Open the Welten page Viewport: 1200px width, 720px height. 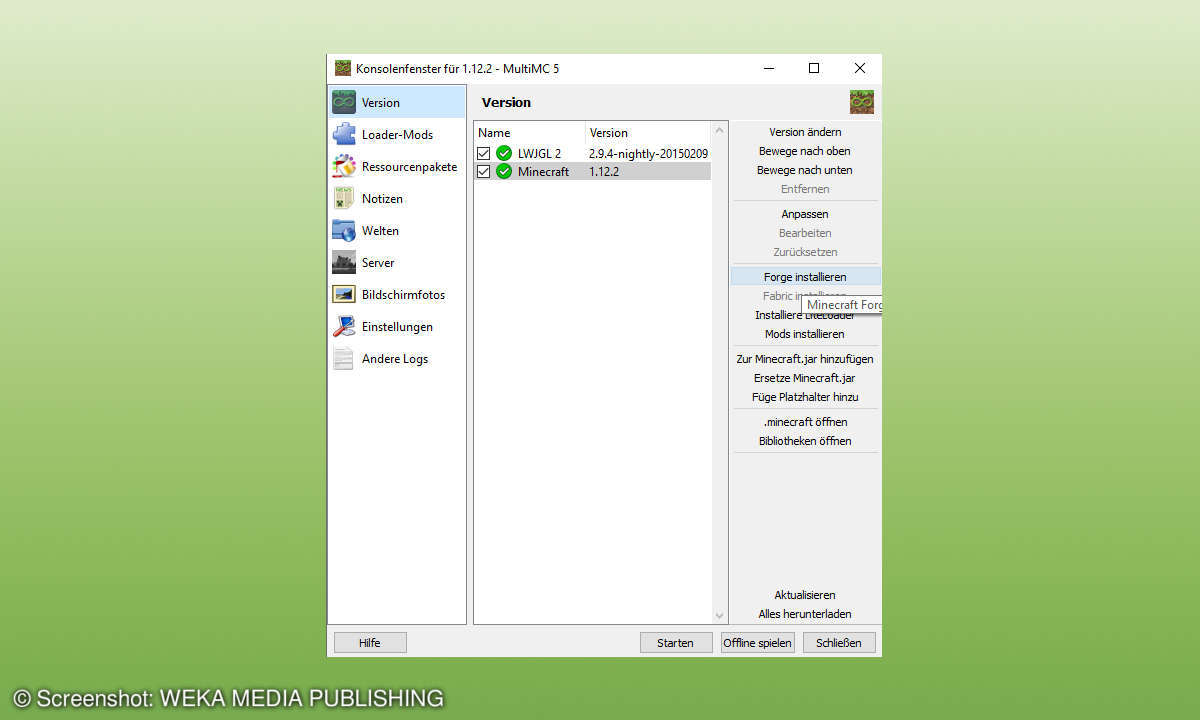[397, 230]
